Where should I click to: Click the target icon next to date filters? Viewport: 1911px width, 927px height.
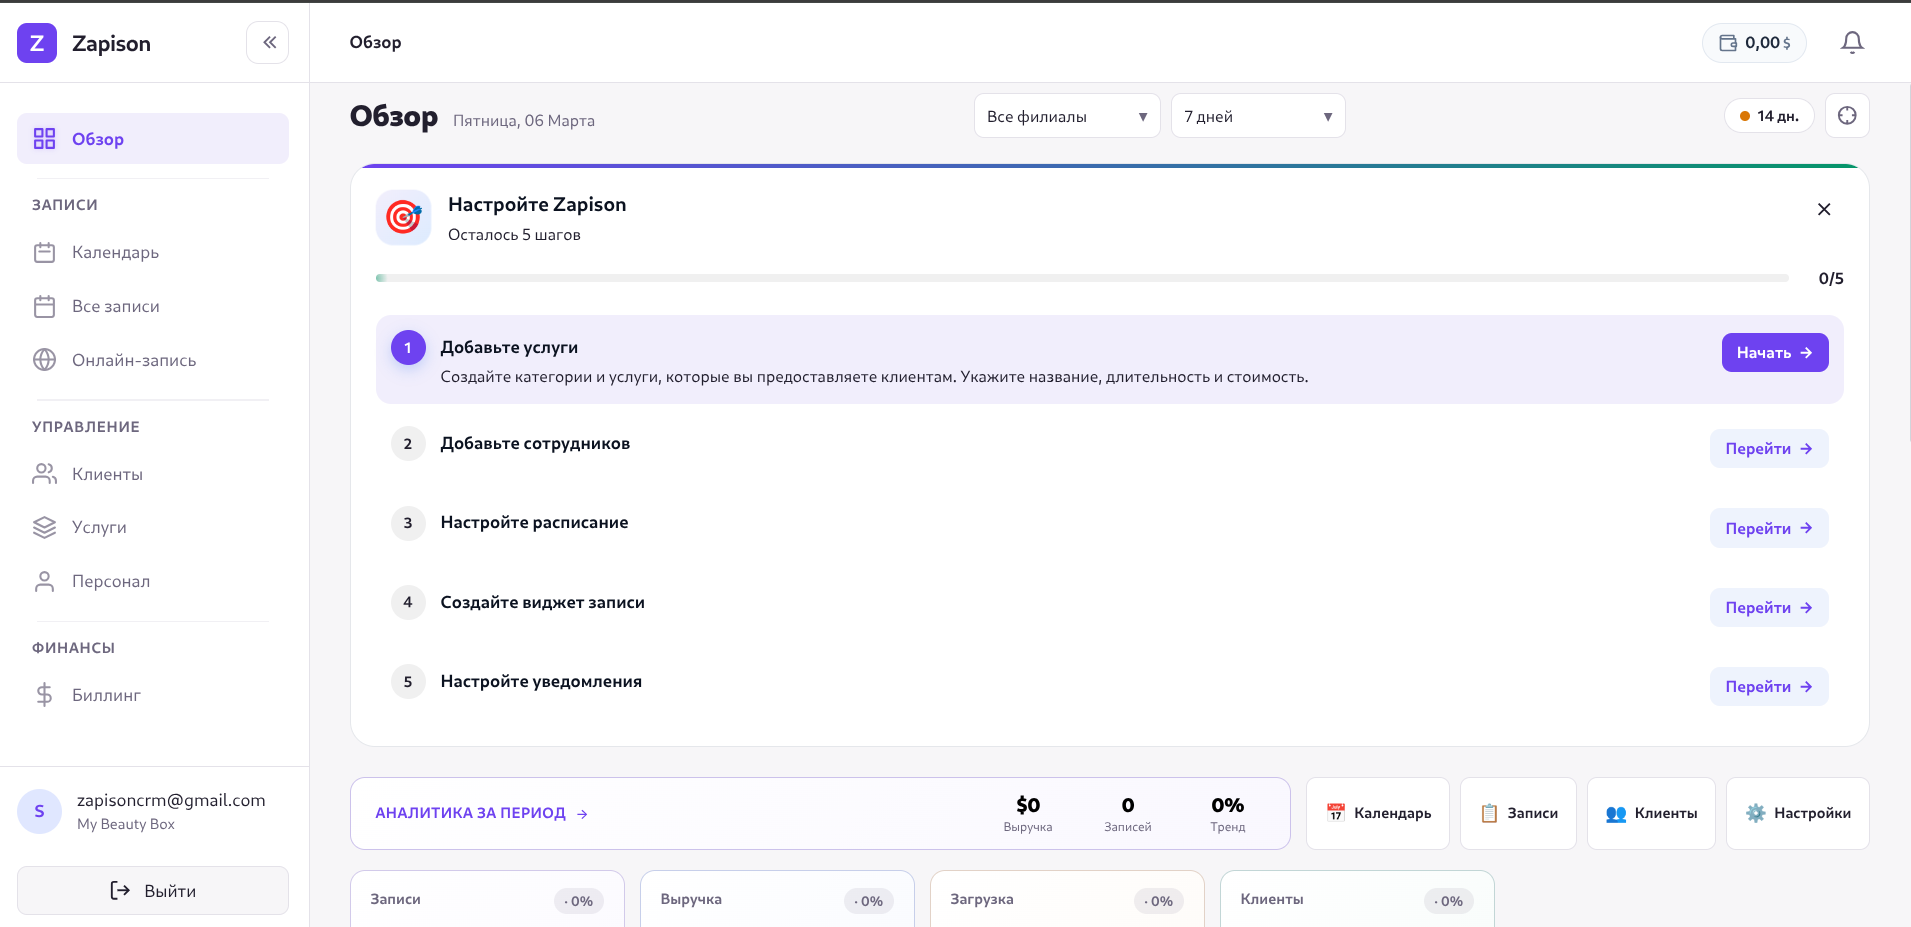point(1847,116)
